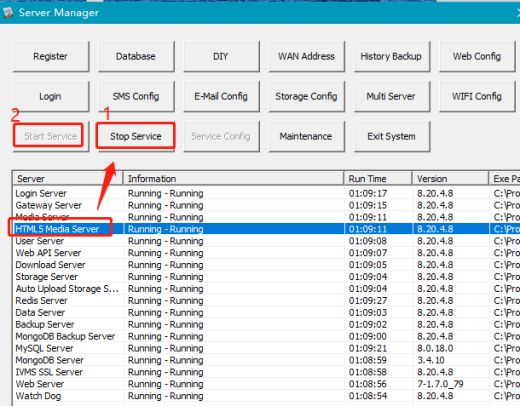Image resolution: width=520 pixels, height=407 pixels.
Task: Click run time 01:08:59 of MongoDB Server
Action: [368, 360]
